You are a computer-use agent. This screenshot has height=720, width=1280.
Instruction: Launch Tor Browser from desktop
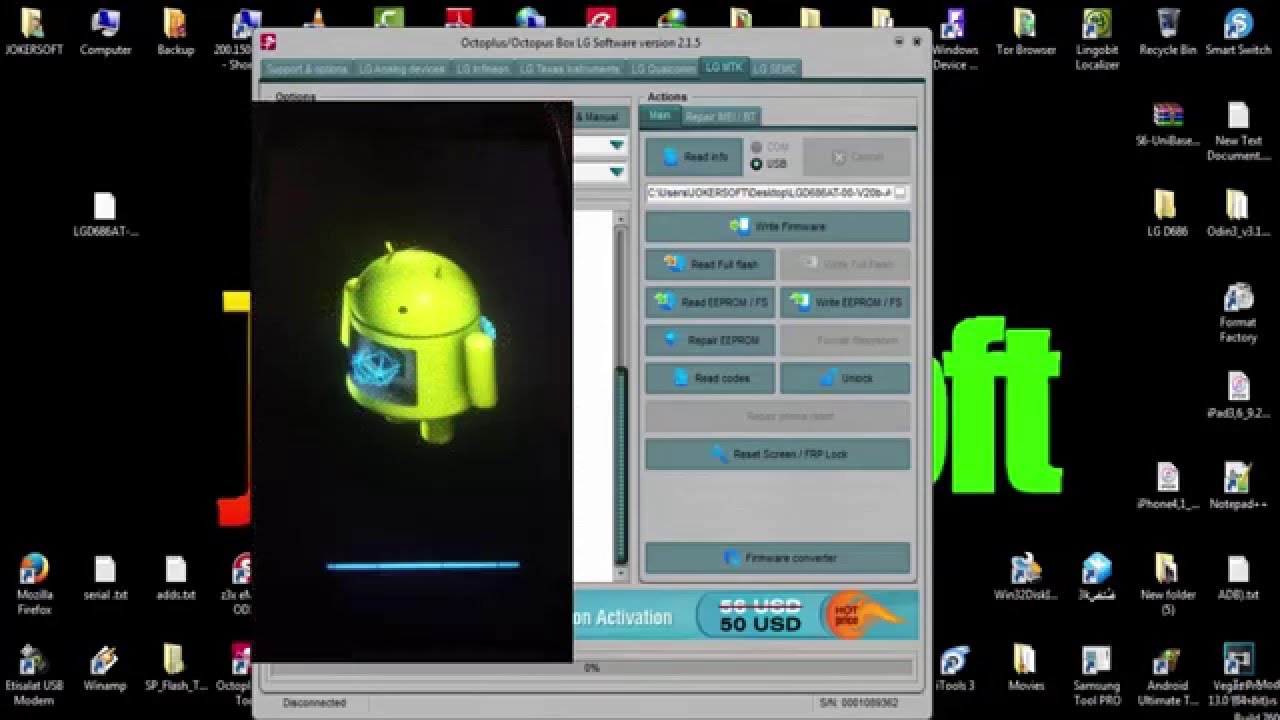[x=1026, y=30]
